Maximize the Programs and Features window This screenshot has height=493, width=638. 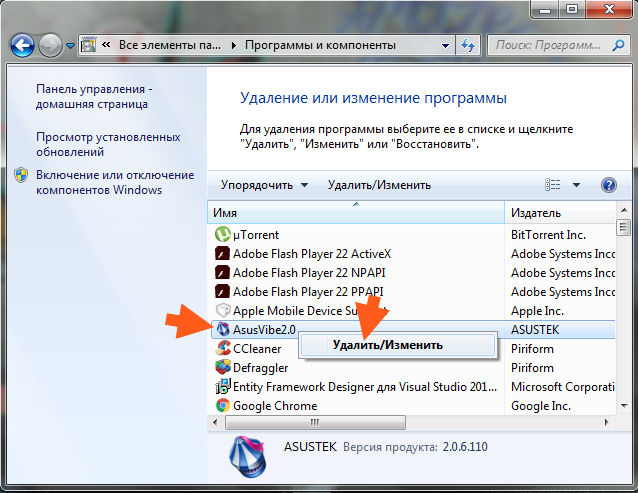pyautogui.click(x=572, y=9)
